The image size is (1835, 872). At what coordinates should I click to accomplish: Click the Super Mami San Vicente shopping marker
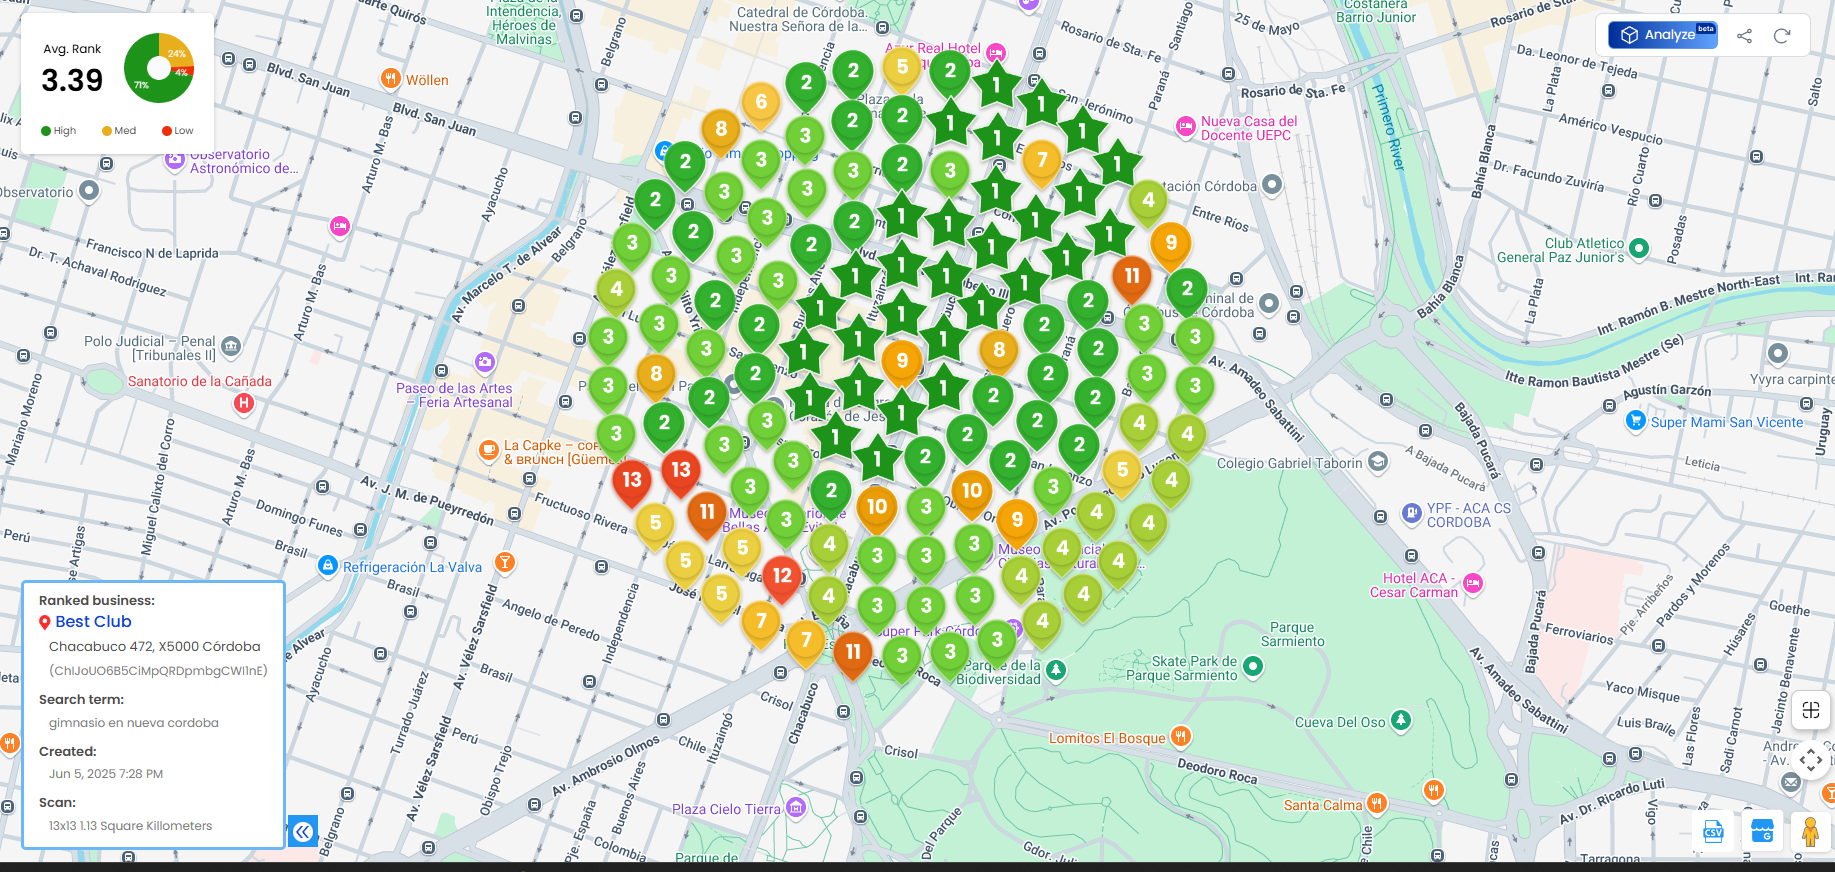(x=1636, y=421)
